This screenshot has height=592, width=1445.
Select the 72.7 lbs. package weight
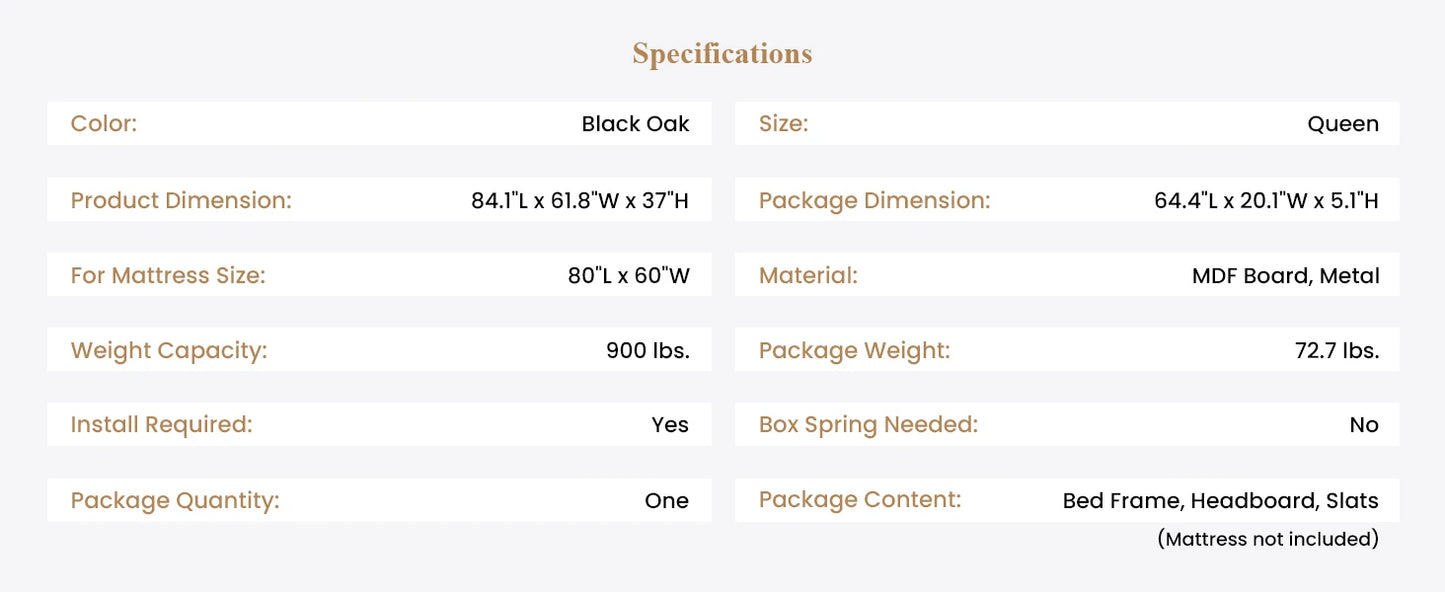coord(1336,351)
